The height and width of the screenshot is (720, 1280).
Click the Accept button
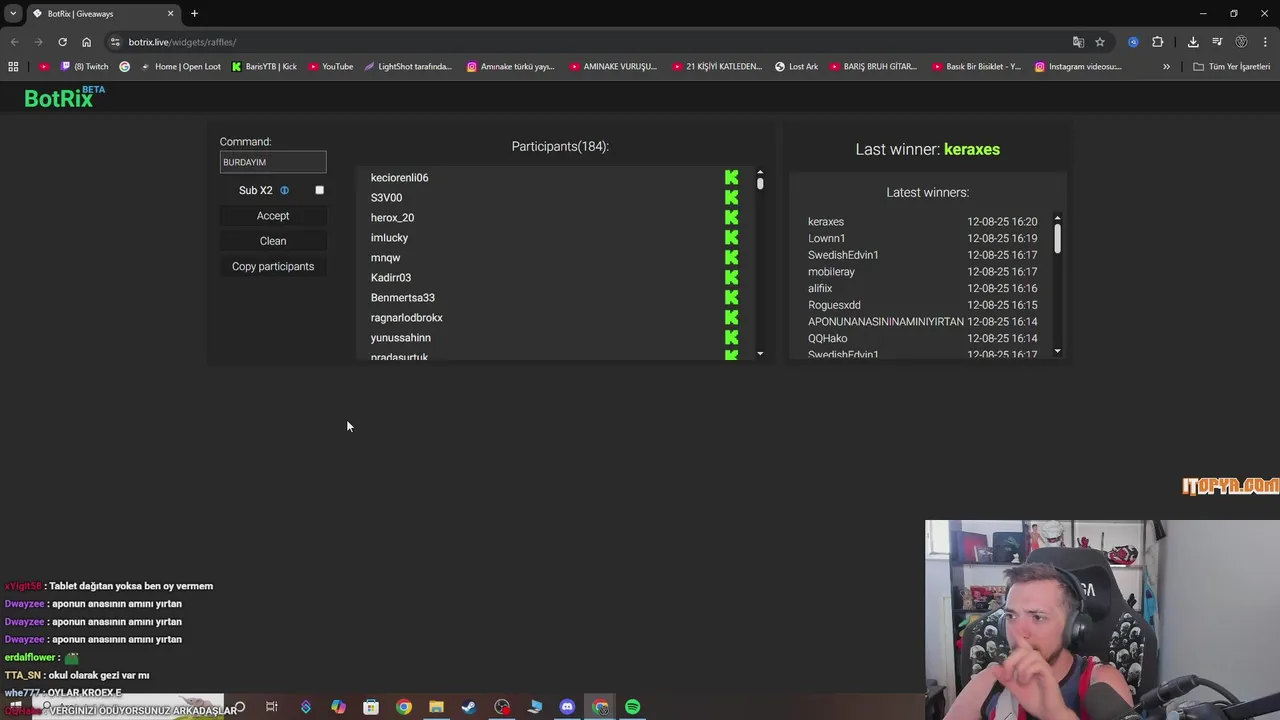(x=273, y=216)
